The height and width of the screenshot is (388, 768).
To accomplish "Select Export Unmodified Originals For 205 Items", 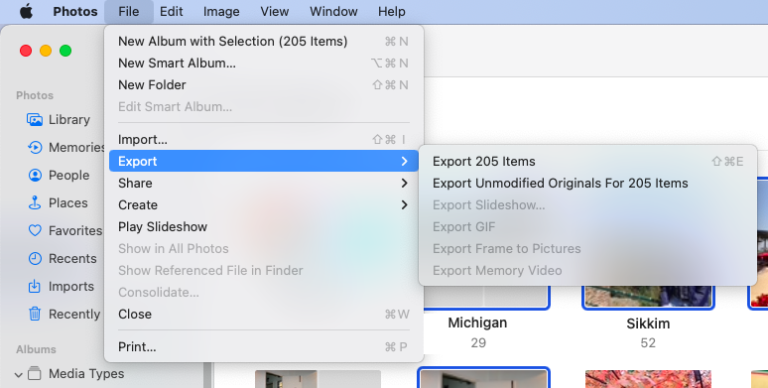I will click(x=588, y=183).
